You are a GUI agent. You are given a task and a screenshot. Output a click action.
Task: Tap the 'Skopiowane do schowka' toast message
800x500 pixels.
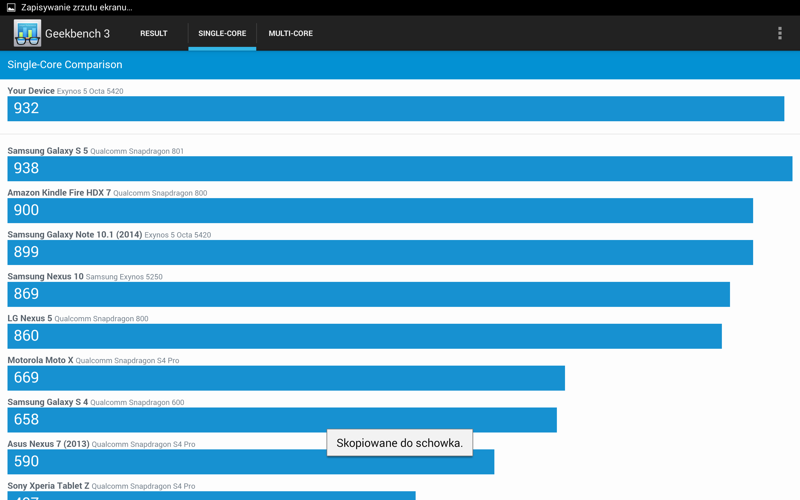pyautogui.click(x=399, y=443)
